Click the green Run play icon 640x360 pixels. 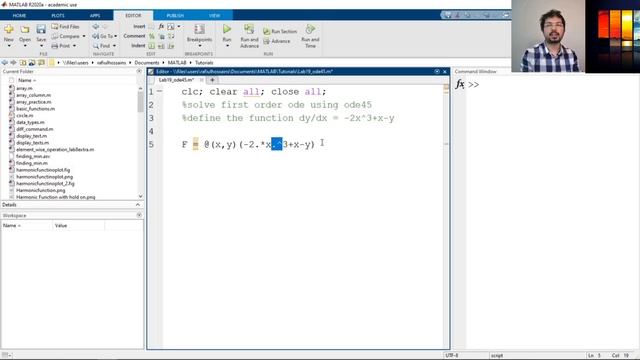pos(227,29)
